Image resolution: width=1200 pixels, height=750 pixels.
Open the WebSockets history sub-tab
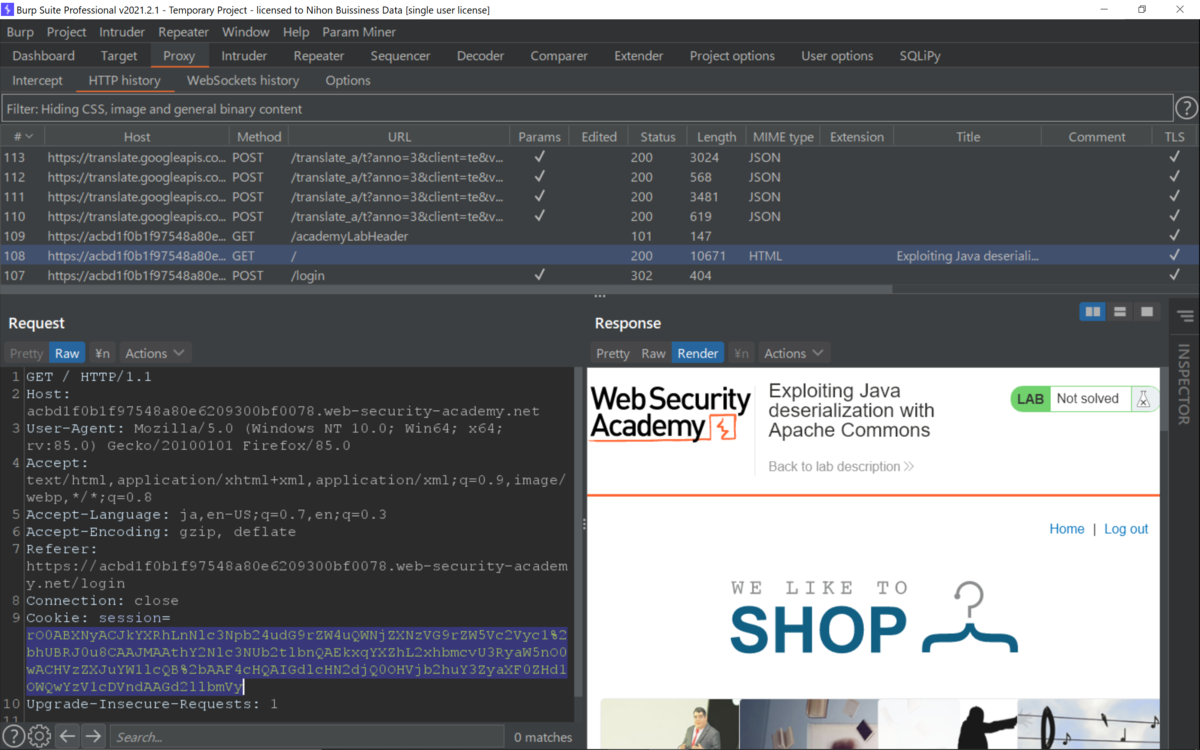coord(243,80)
